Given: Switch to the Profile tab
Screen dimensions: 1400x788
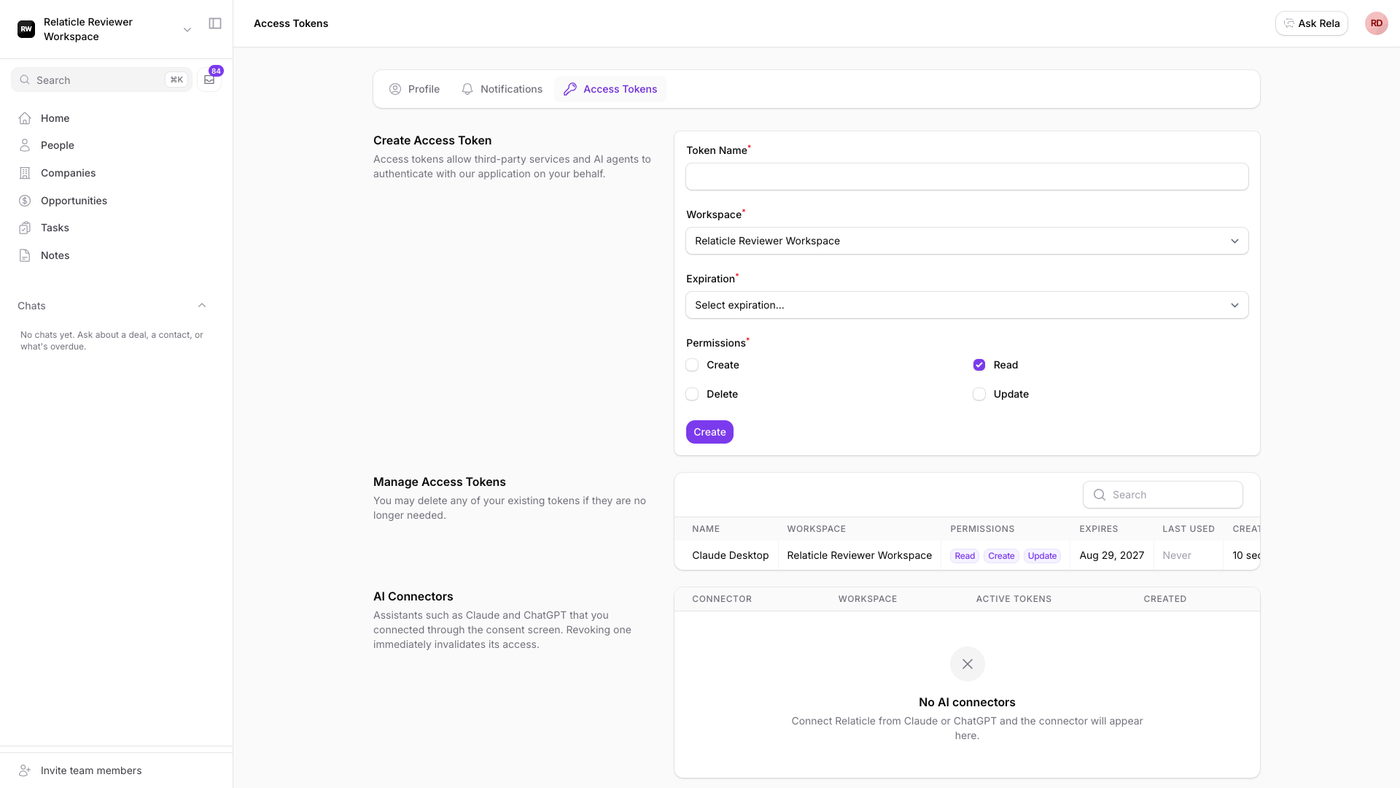Looking at the screenshot, I should (x=414, y=89).
